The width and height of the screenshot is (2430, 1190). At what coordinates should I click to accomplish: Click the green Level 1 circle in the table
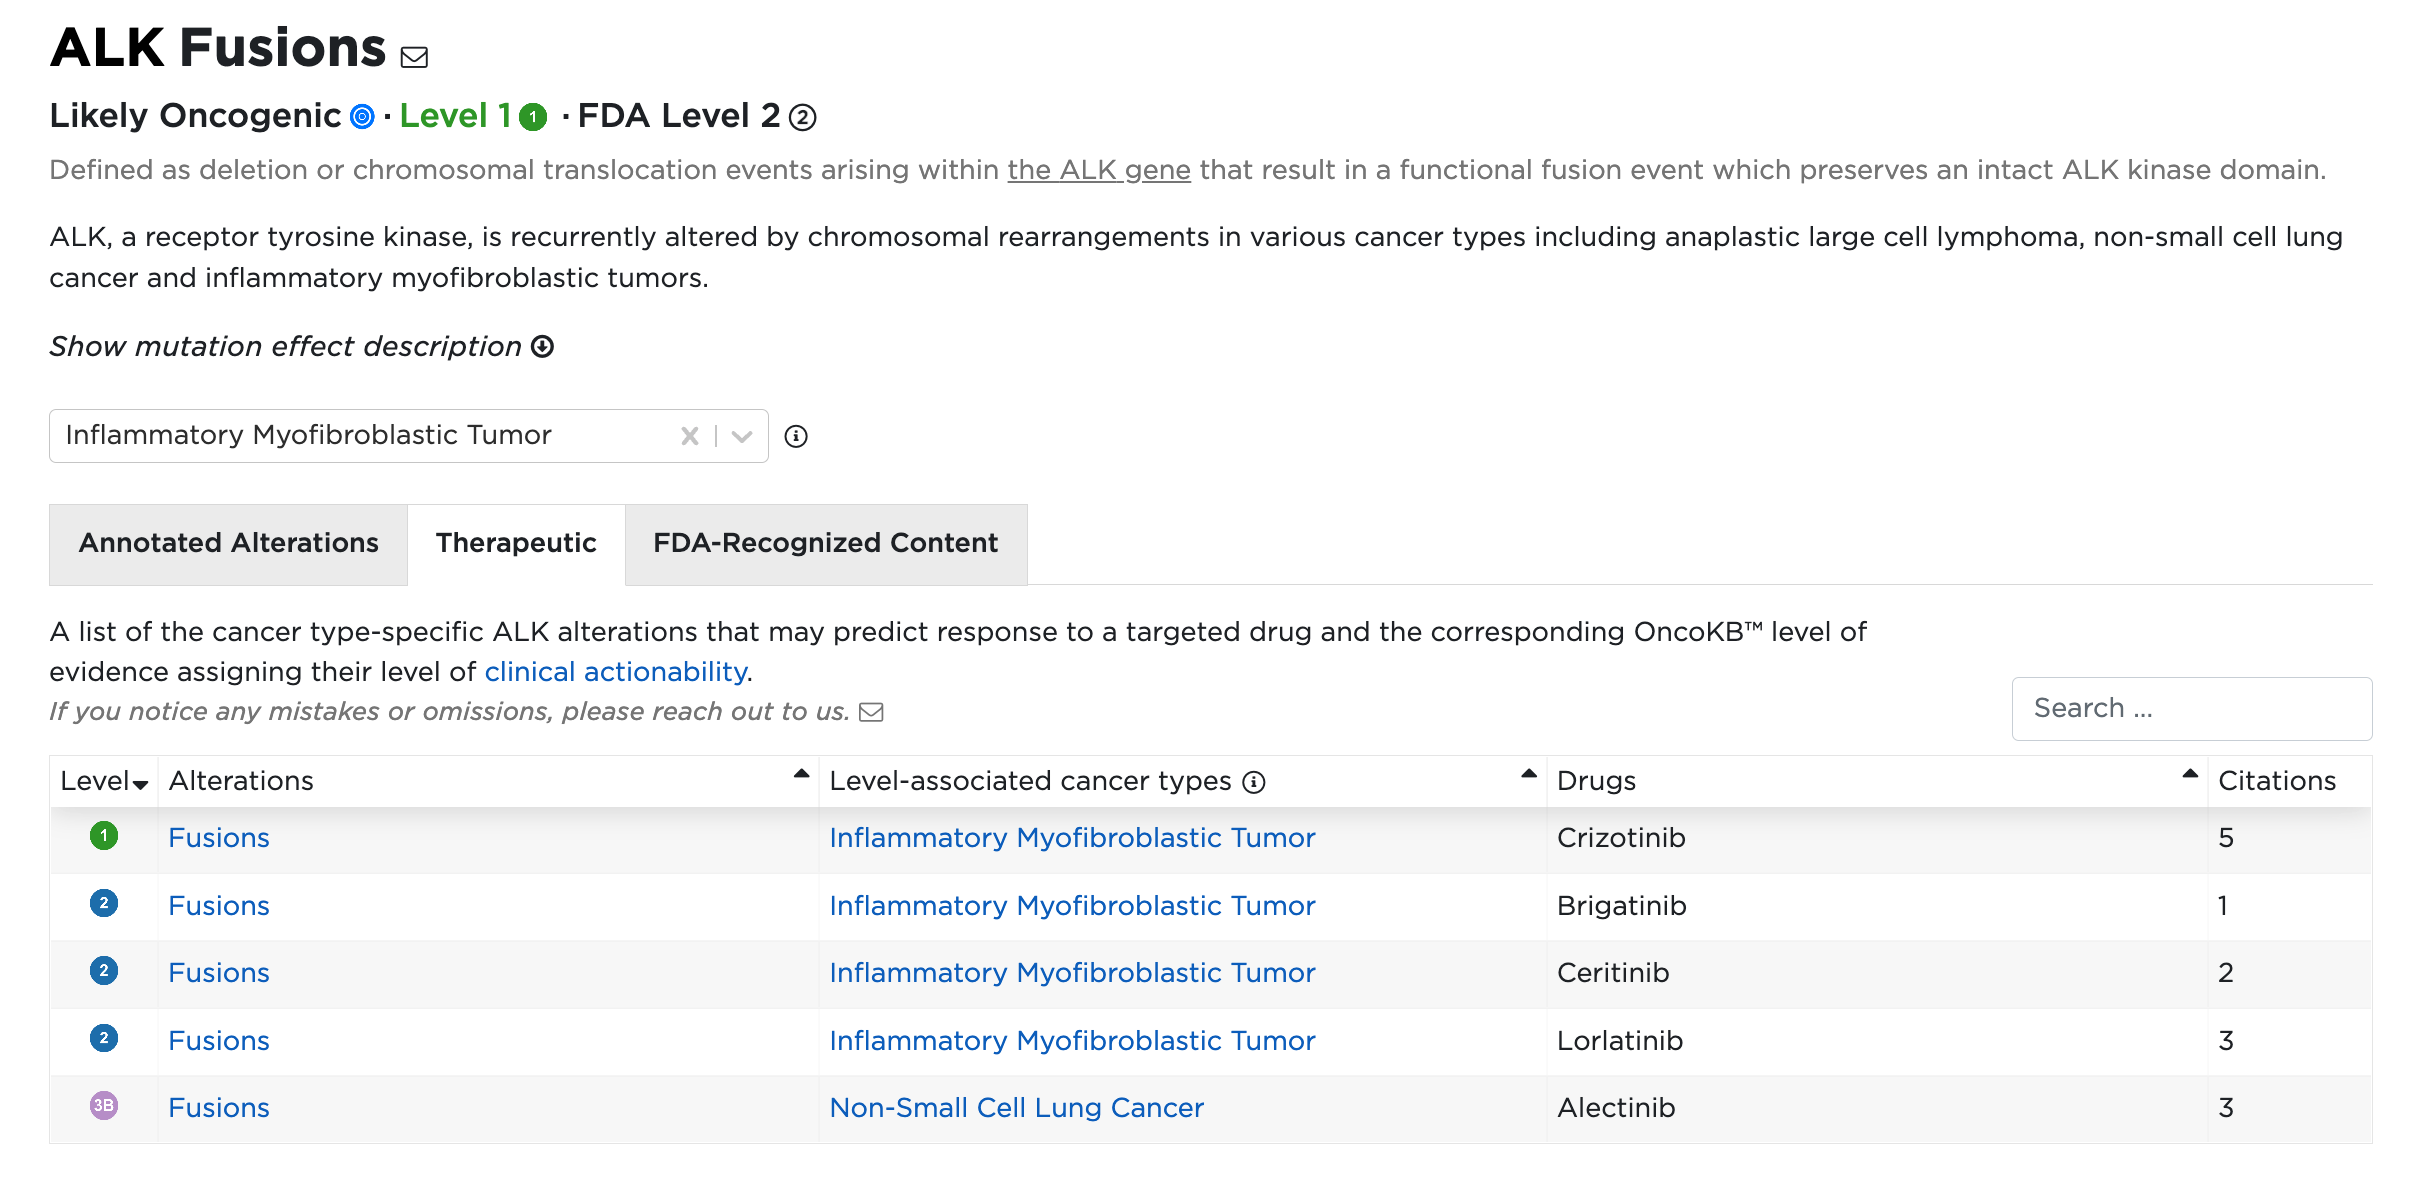point(104,838)
